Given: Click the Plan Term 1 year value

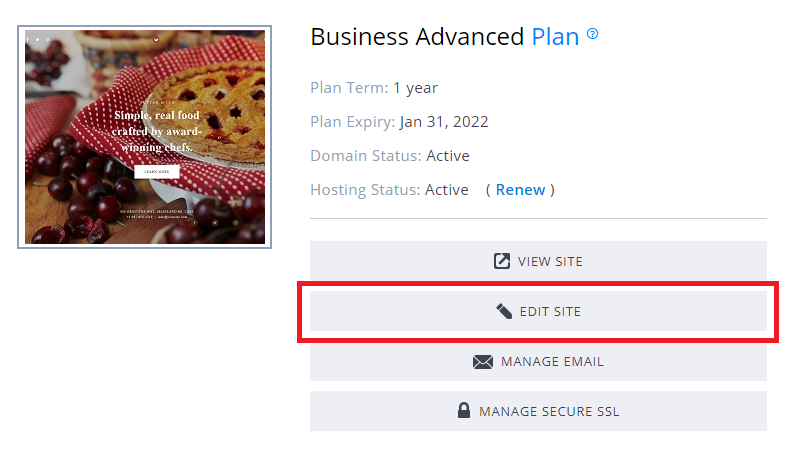Looking at the screenshot, I should pos(415,88).
